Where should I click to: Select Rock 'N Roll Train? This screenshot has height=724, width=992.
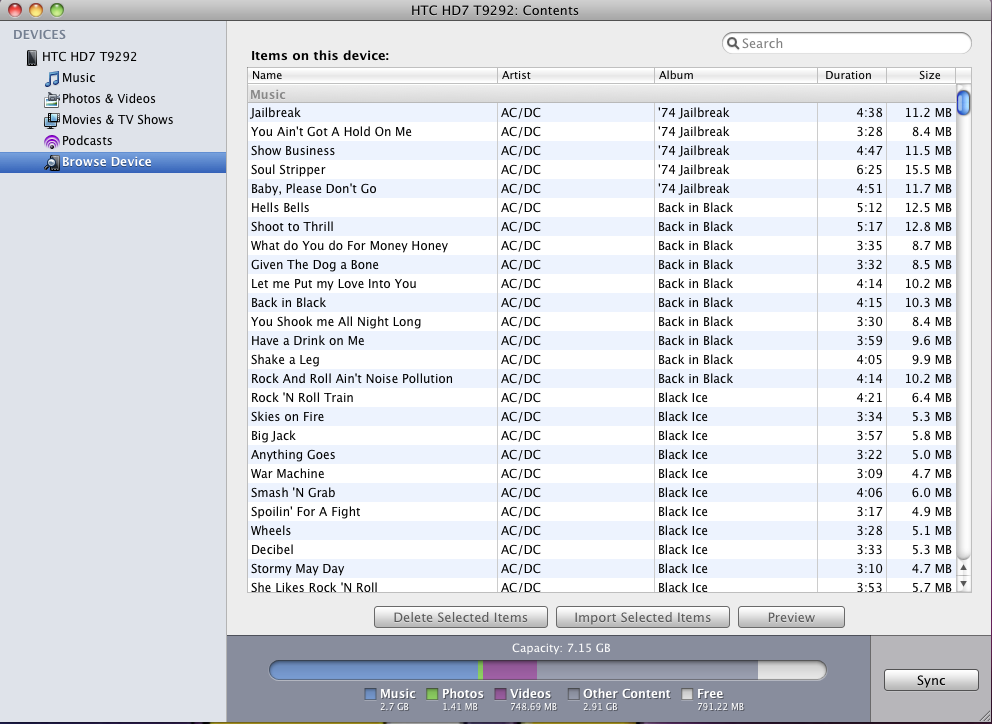602,397
